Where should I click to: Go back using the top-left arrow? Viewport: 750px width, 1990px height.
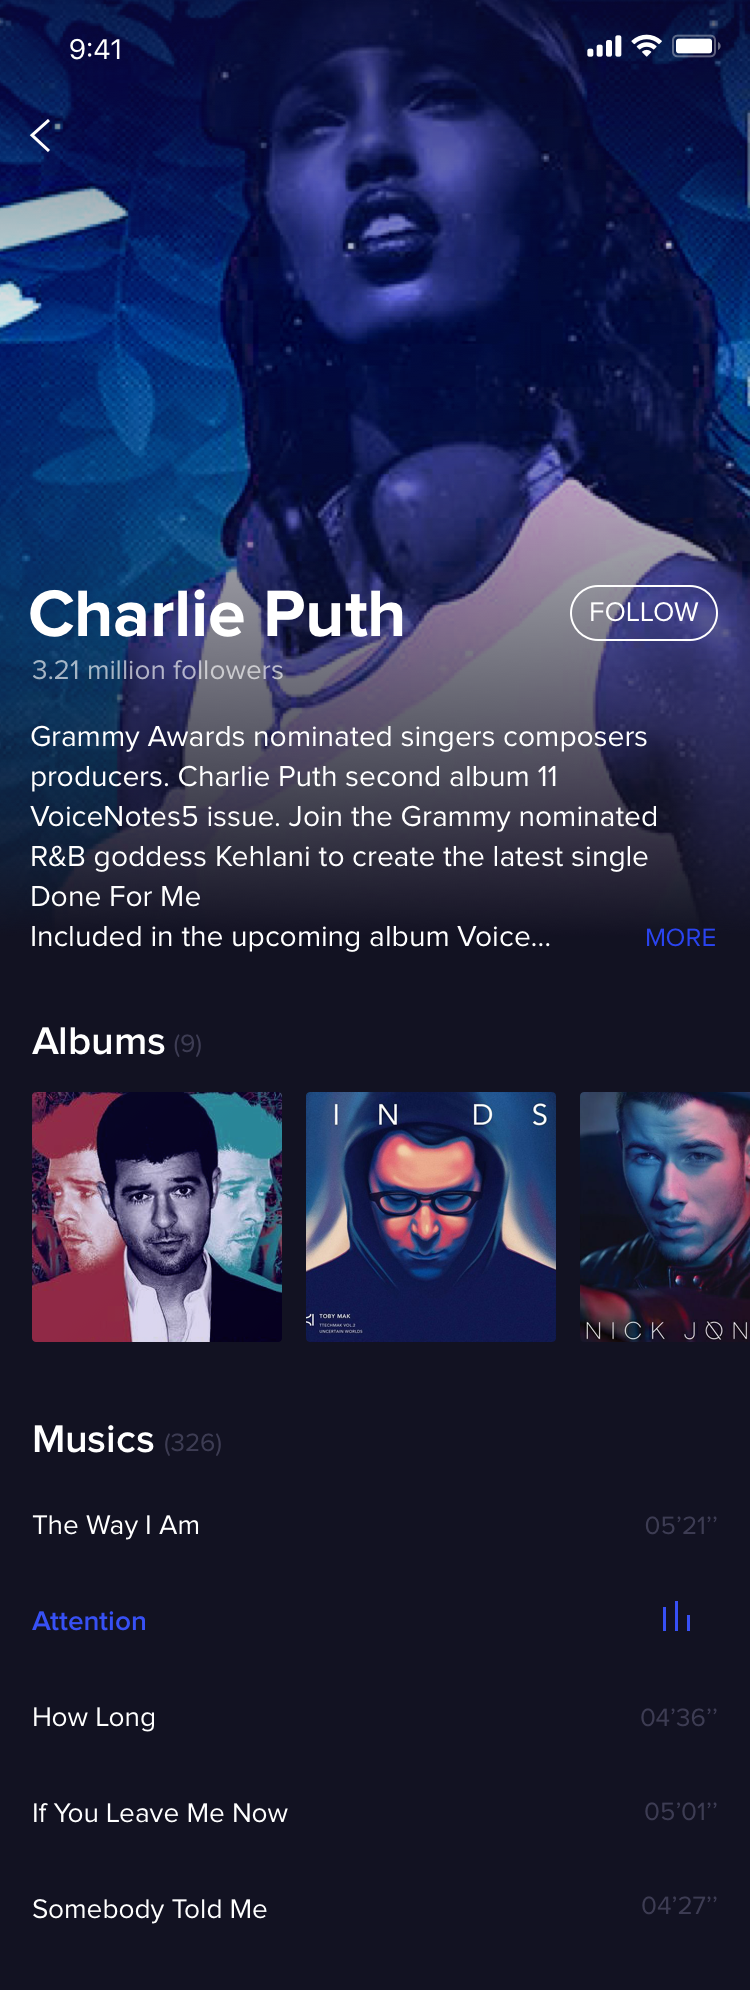click(x=40, y=135)
